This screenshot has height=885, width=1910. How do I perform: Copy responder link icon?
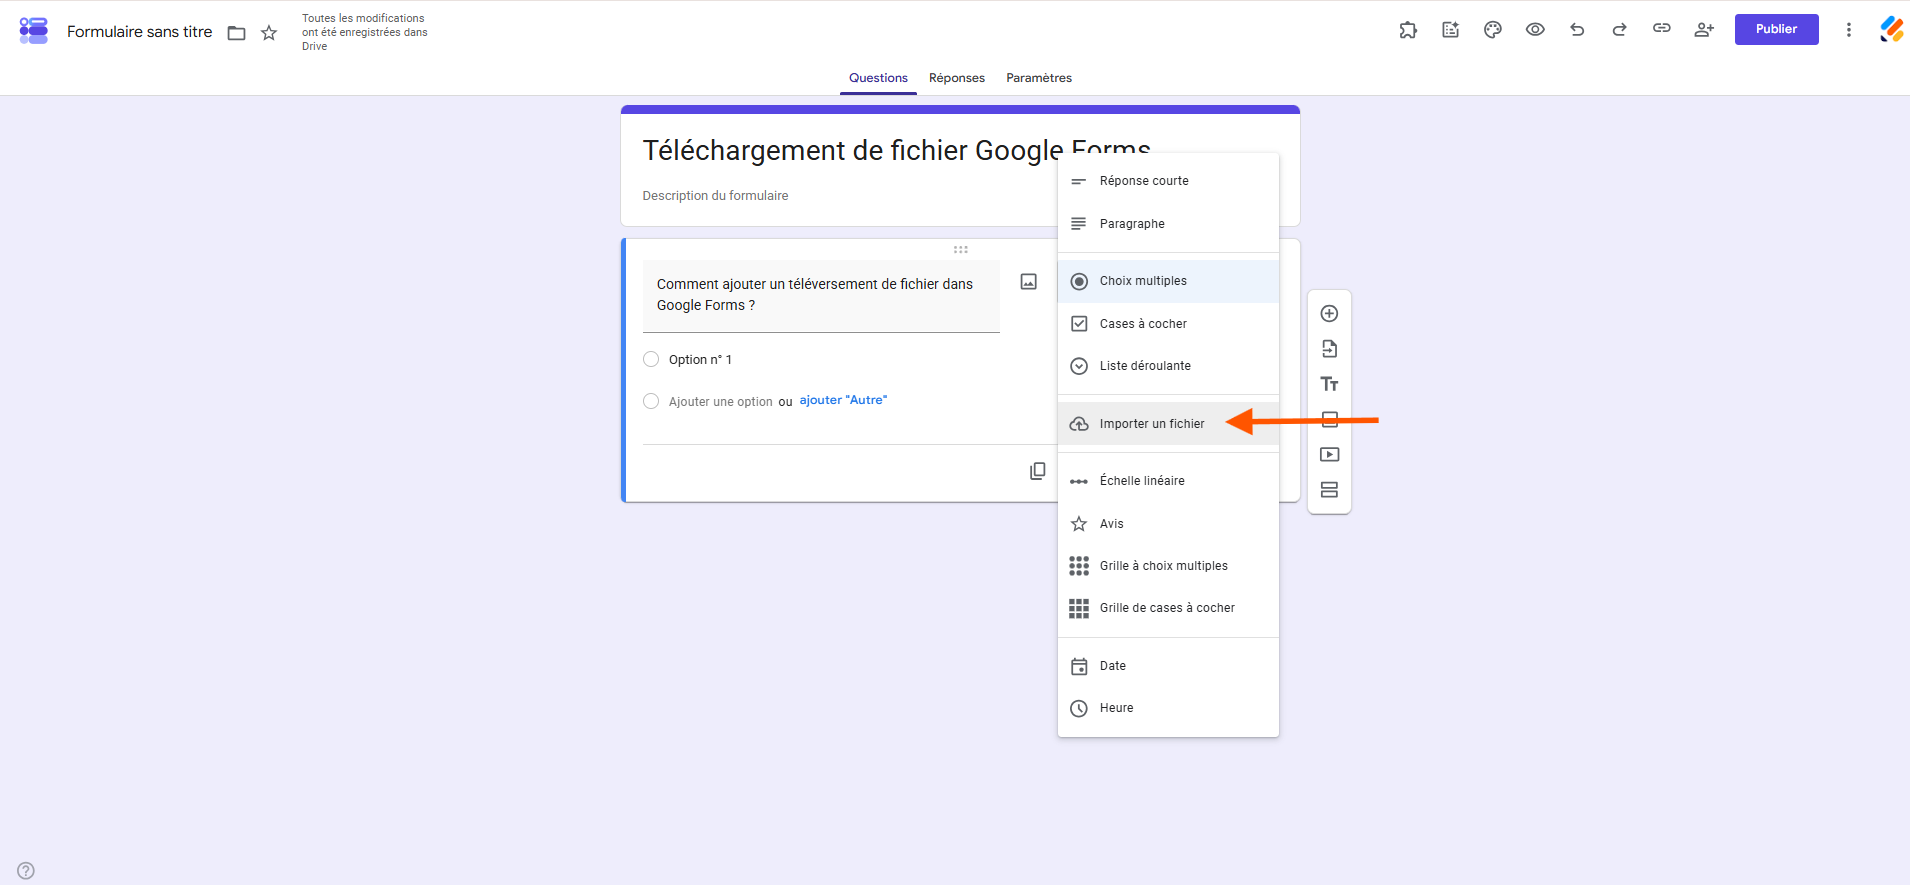pyautogui.click(x=1662, y=29)
